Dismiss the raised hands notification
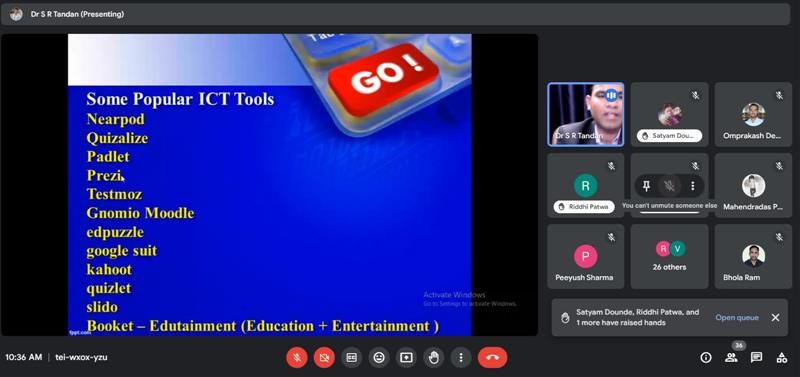The image size is (800, 377). [x=776, y=317]
